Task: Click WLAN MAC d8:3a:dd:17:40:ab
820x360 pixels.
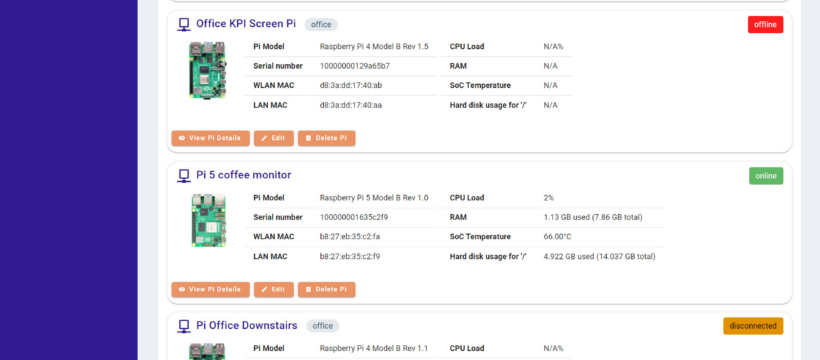Action: (351, 85)
